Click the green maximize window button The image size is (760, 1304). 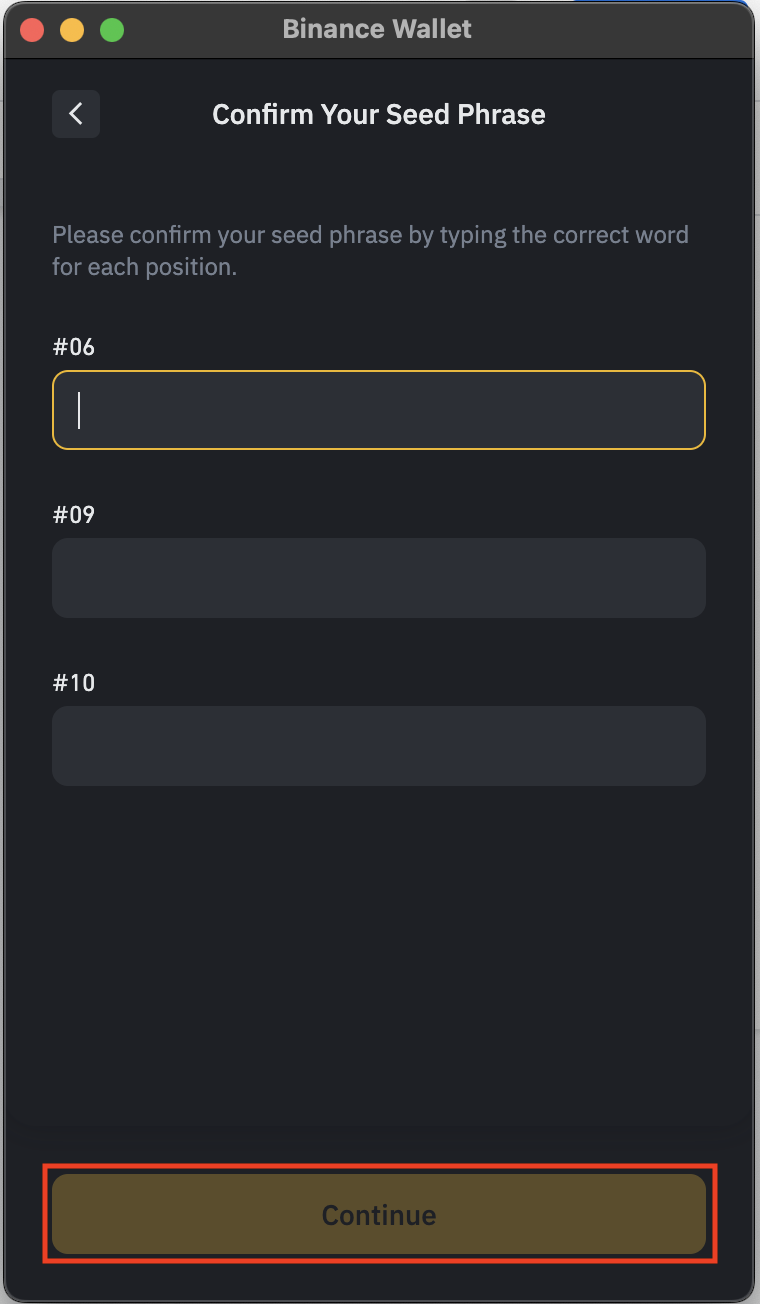click(x=112, y=30)
